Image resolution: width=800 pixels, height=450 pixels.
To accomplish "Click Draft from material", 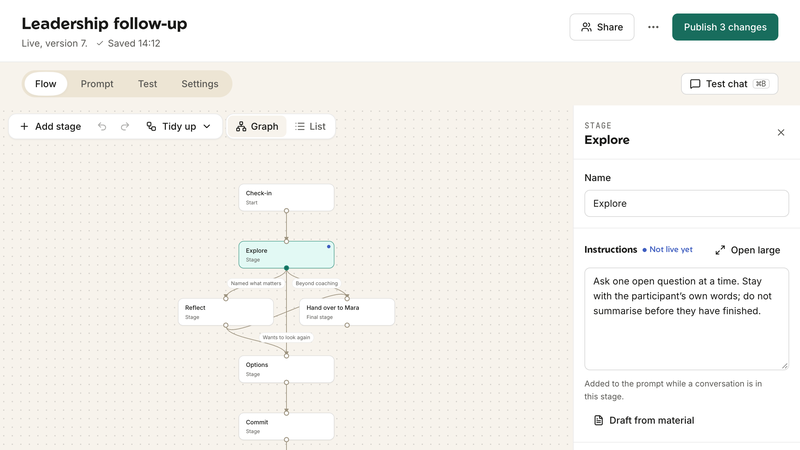I will [x=644, y=420].
